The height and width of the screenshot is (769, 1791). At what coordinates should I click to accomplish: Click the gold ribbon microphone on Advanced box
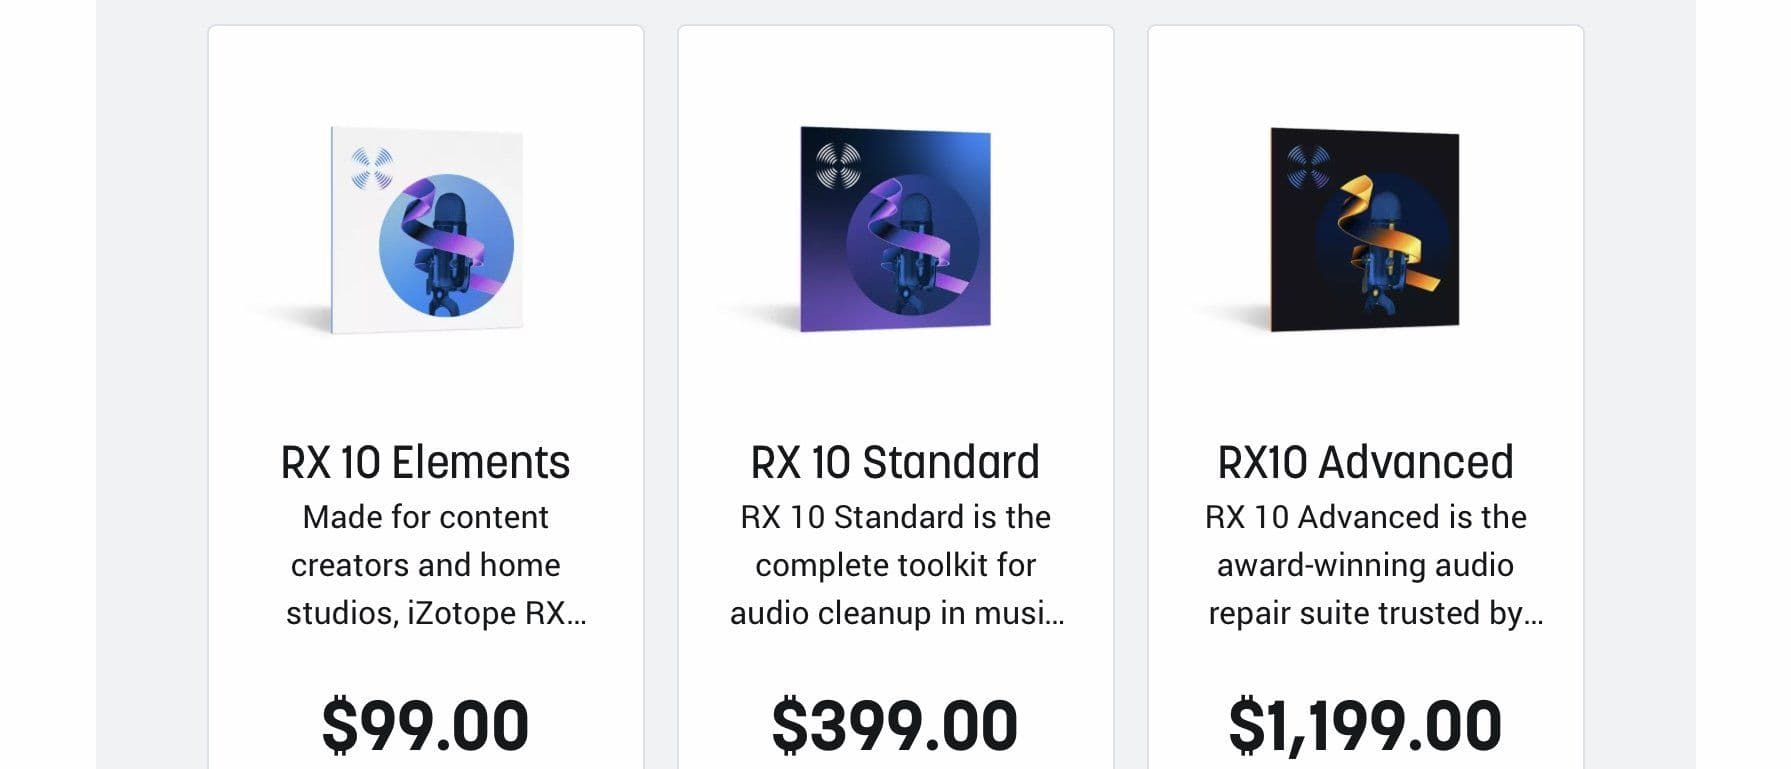[1381, 246]
